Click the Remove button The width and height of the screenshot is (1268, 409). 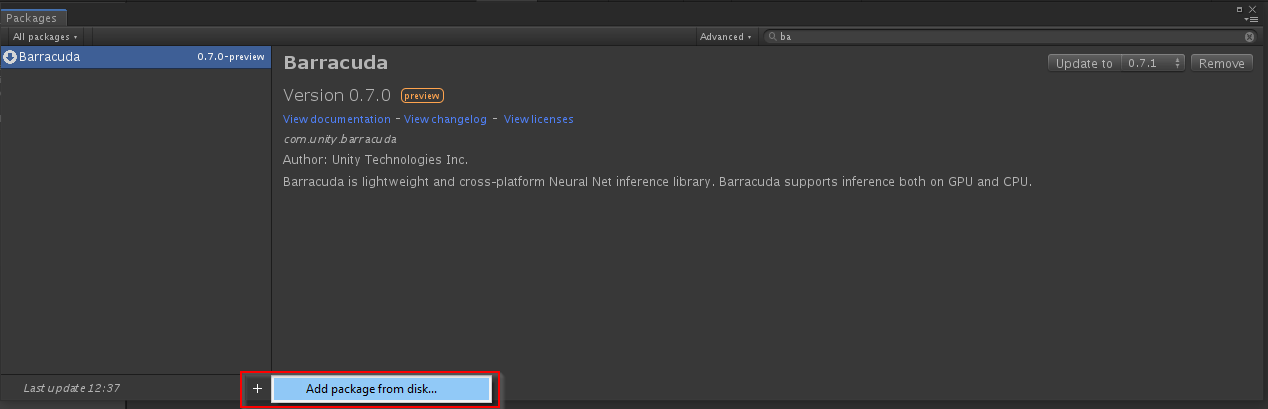click(x=1221, y=63)
